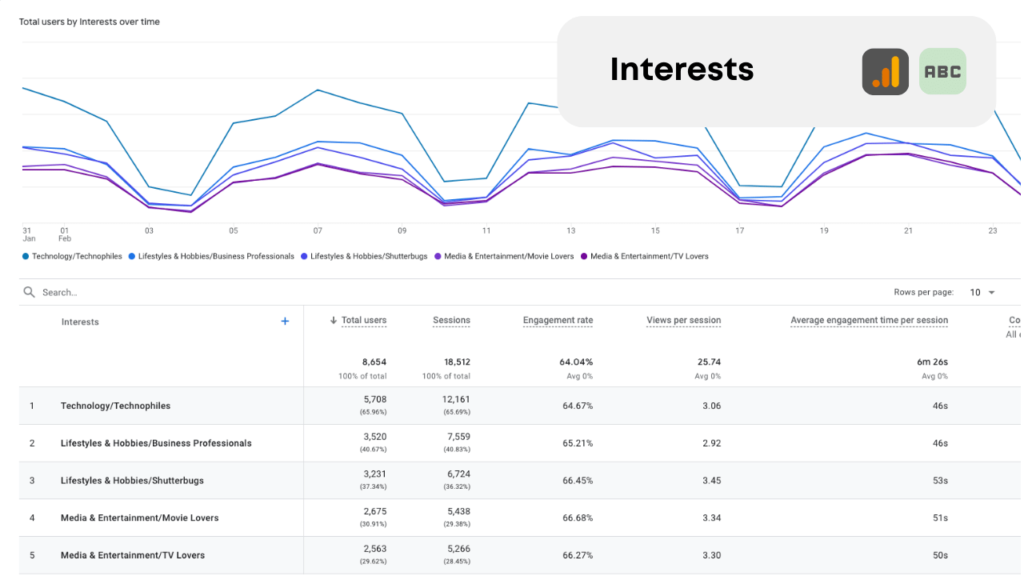Sort by Engagement rate column
1024x576 pixels.
pyautogui.click(x=557, y=321)
